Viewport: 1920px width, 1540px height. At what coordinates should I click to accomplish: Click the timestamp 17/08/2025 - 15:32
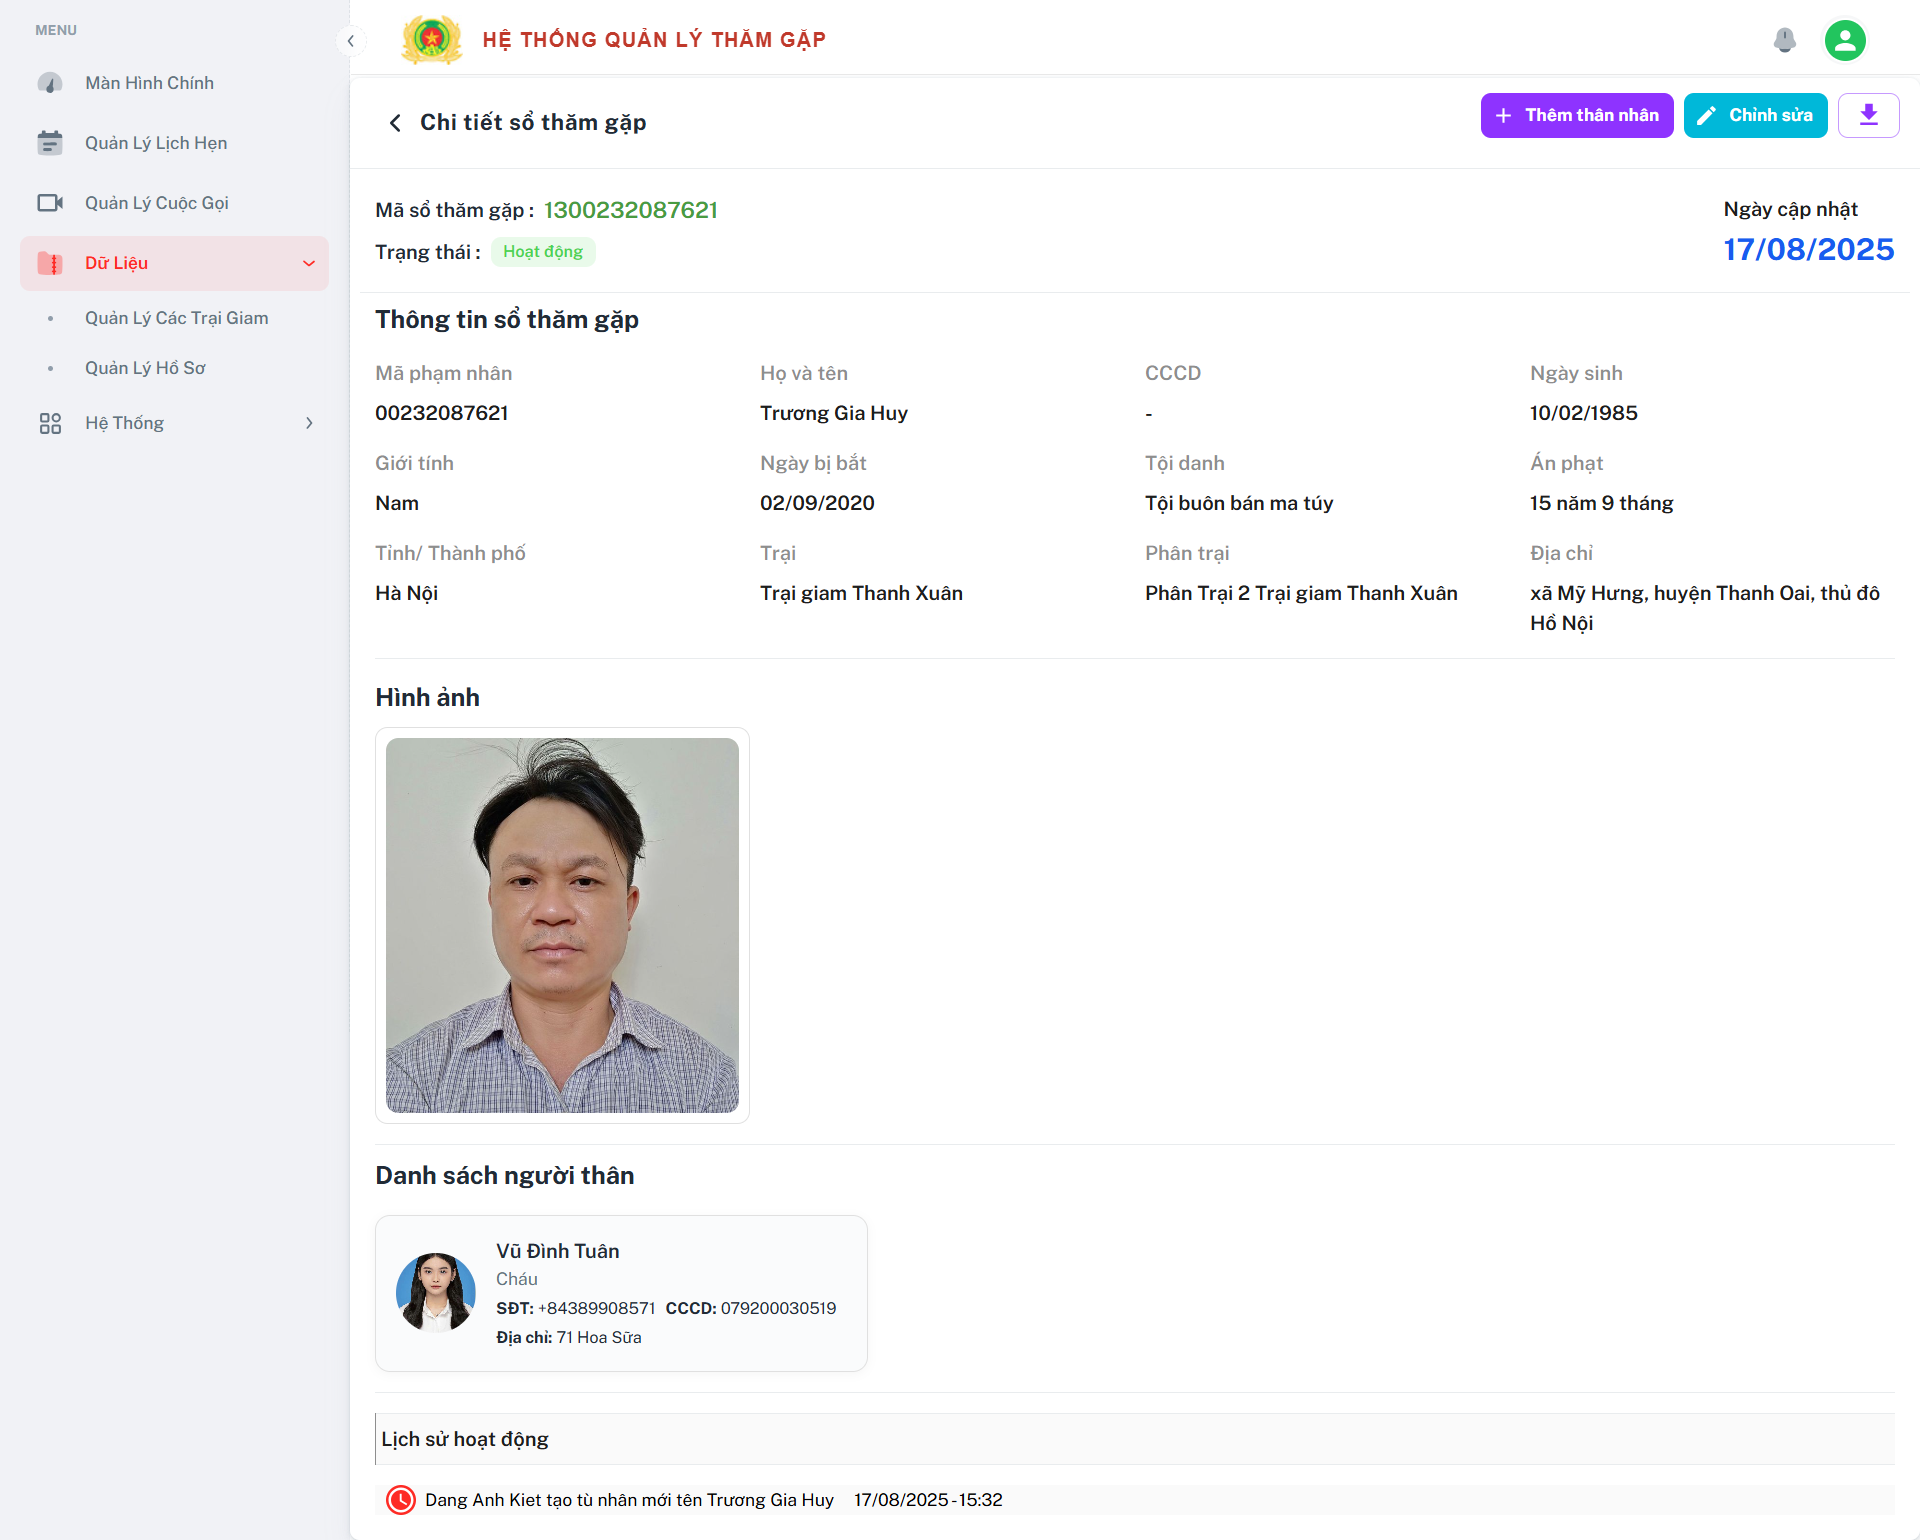pyautogui.click(x=928, y=1500)
